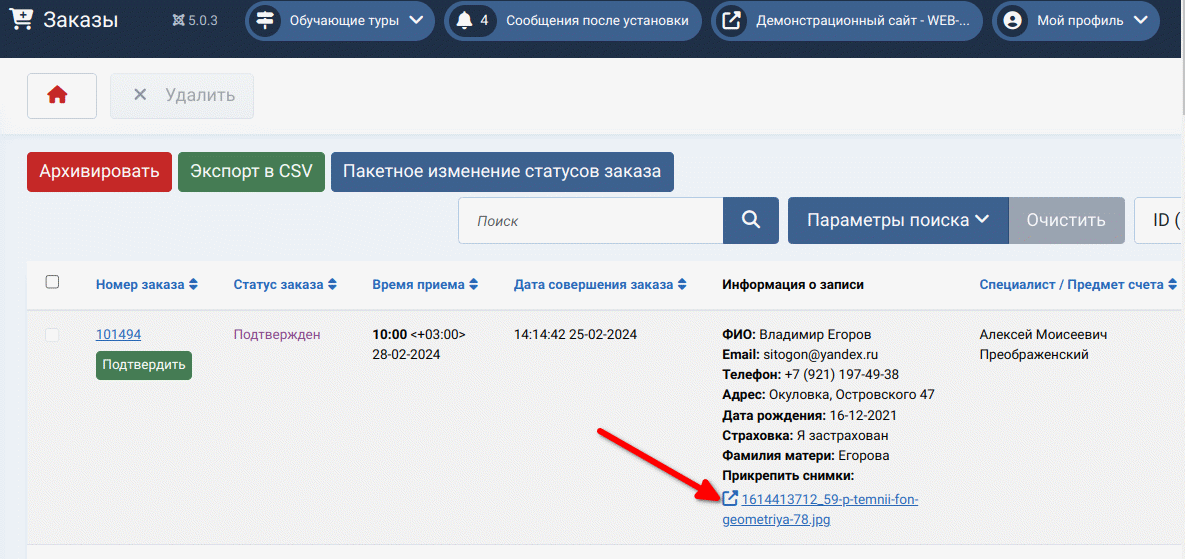
Task: Click the bell notifications icon
Action: click(x=463, y=21)
